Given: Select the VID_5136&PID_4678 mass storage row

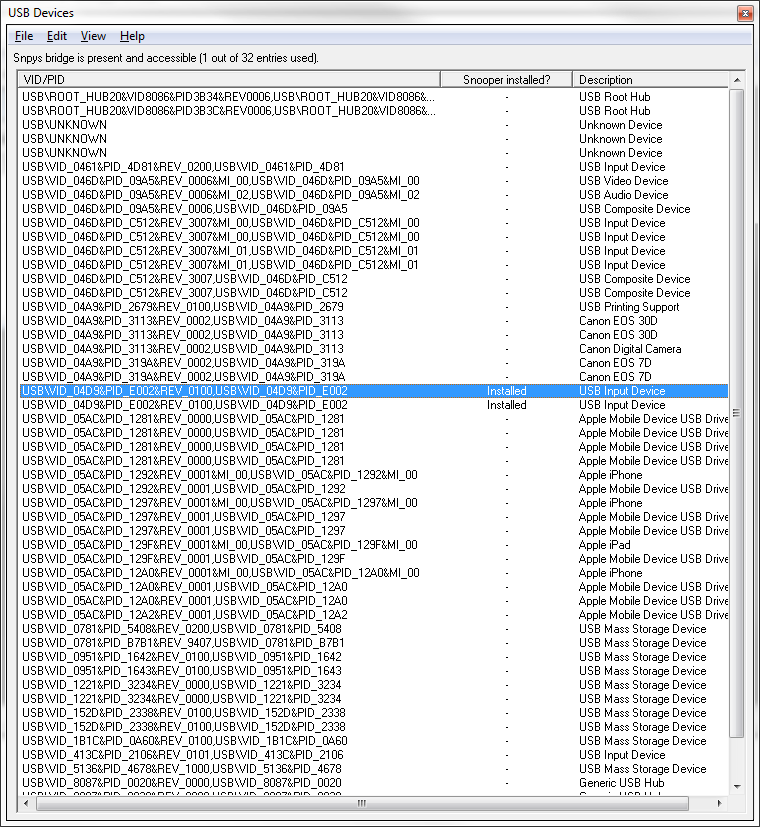Looking at the screenshot, I should coord(374,769).
